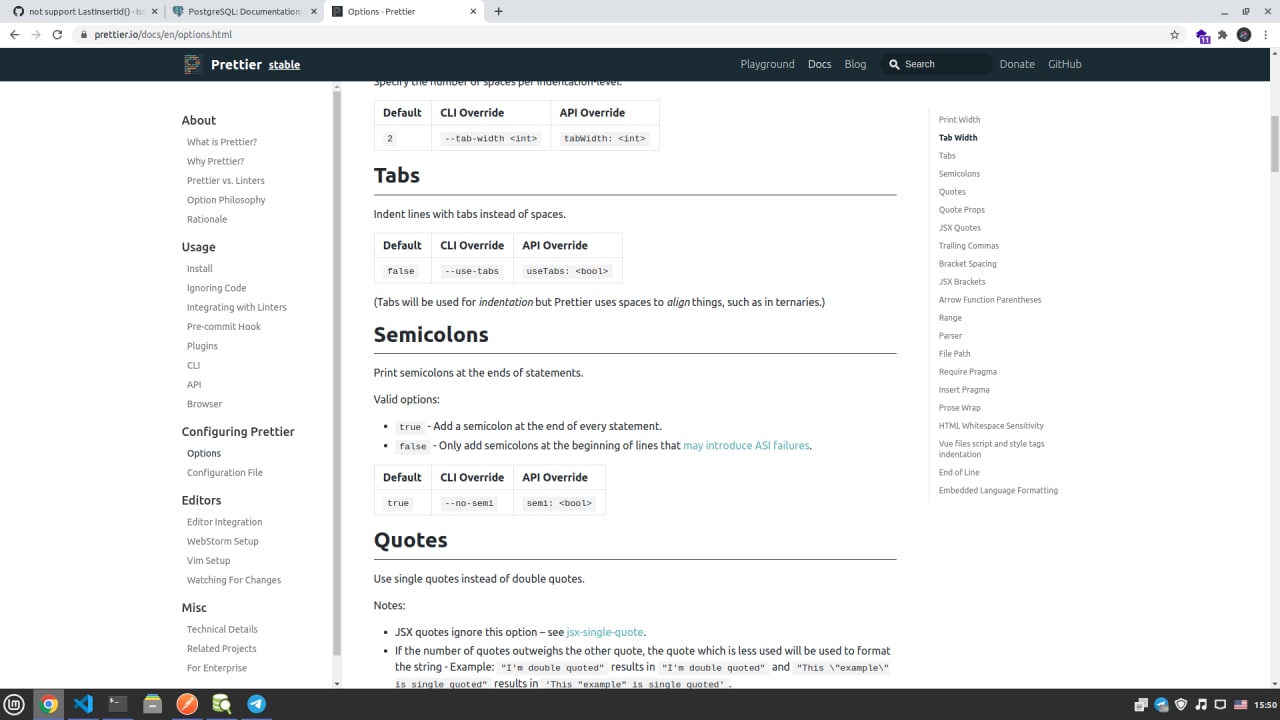Click the 15:50 clock in the tray
1280x720 pixels.
[1265, 704]
